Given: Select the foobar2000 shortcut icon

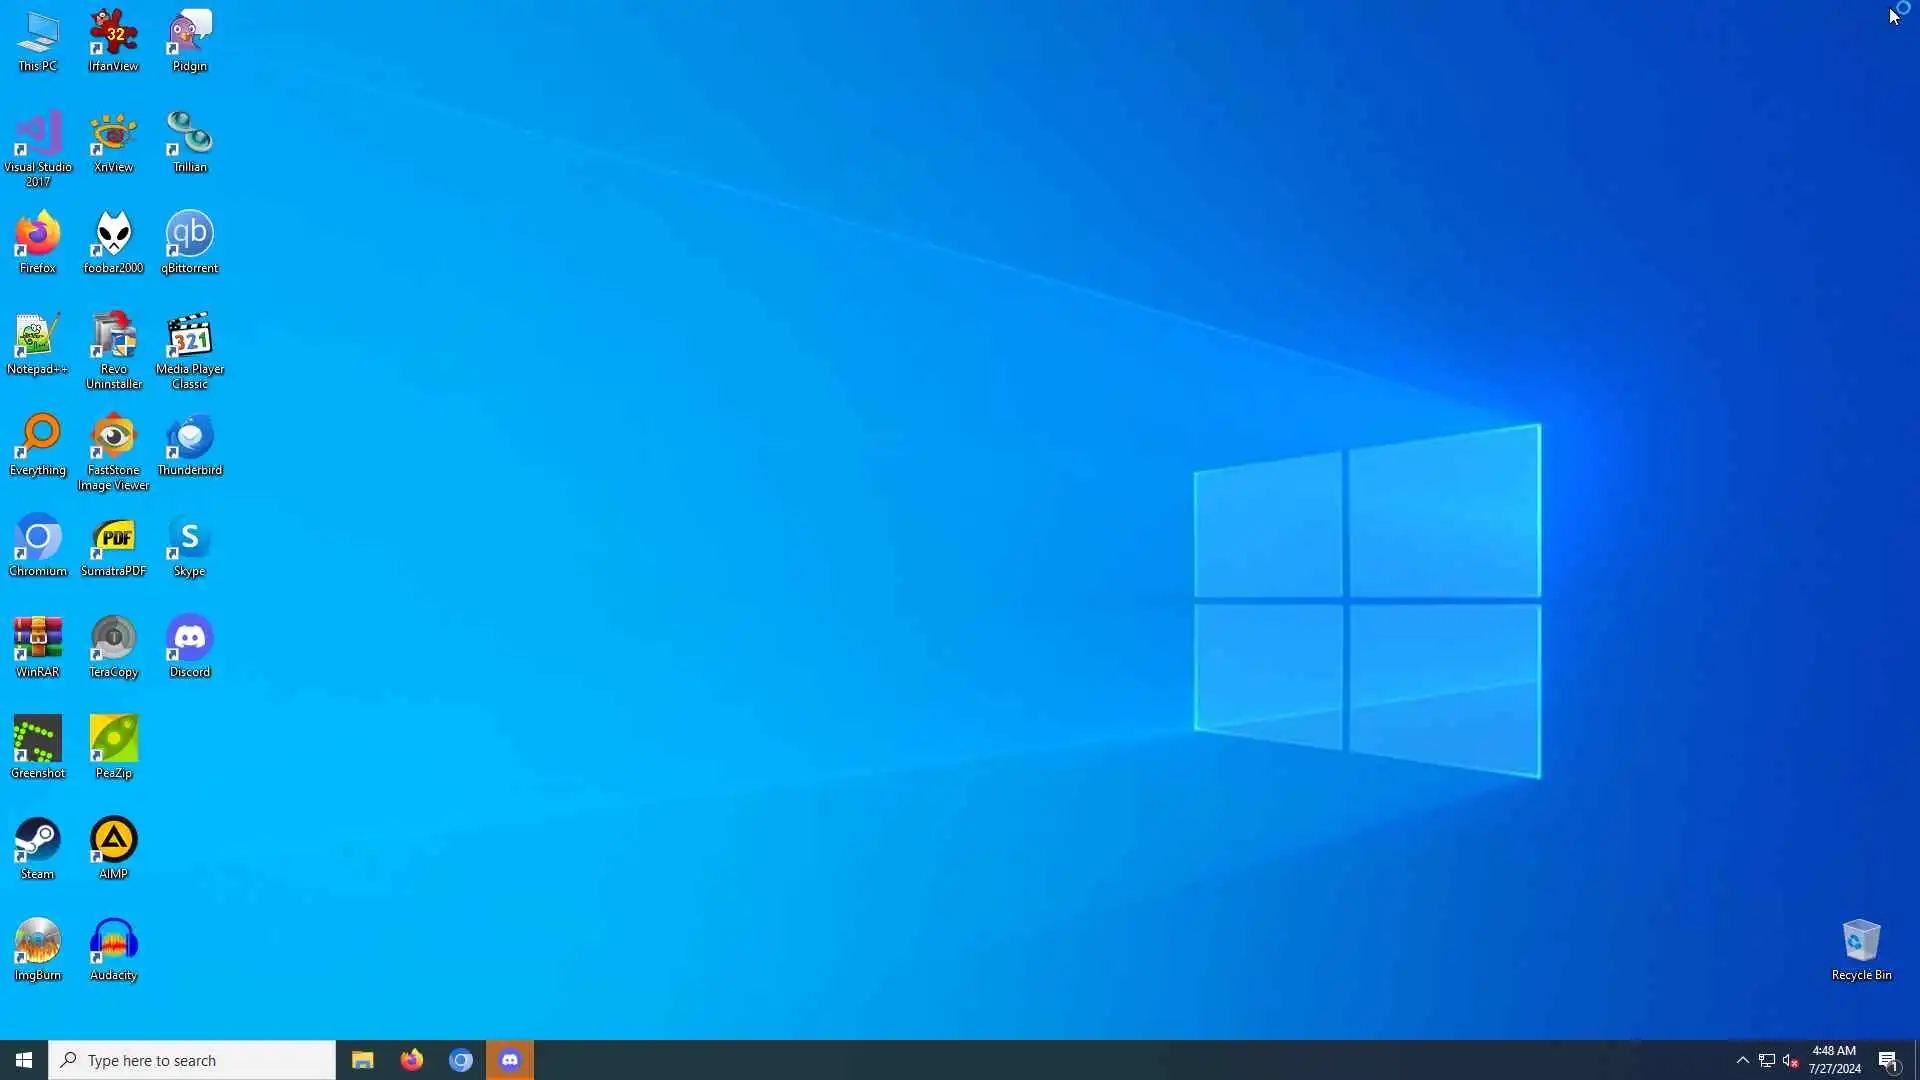Looking at the screenshot, I should click(x=114, y=241).
